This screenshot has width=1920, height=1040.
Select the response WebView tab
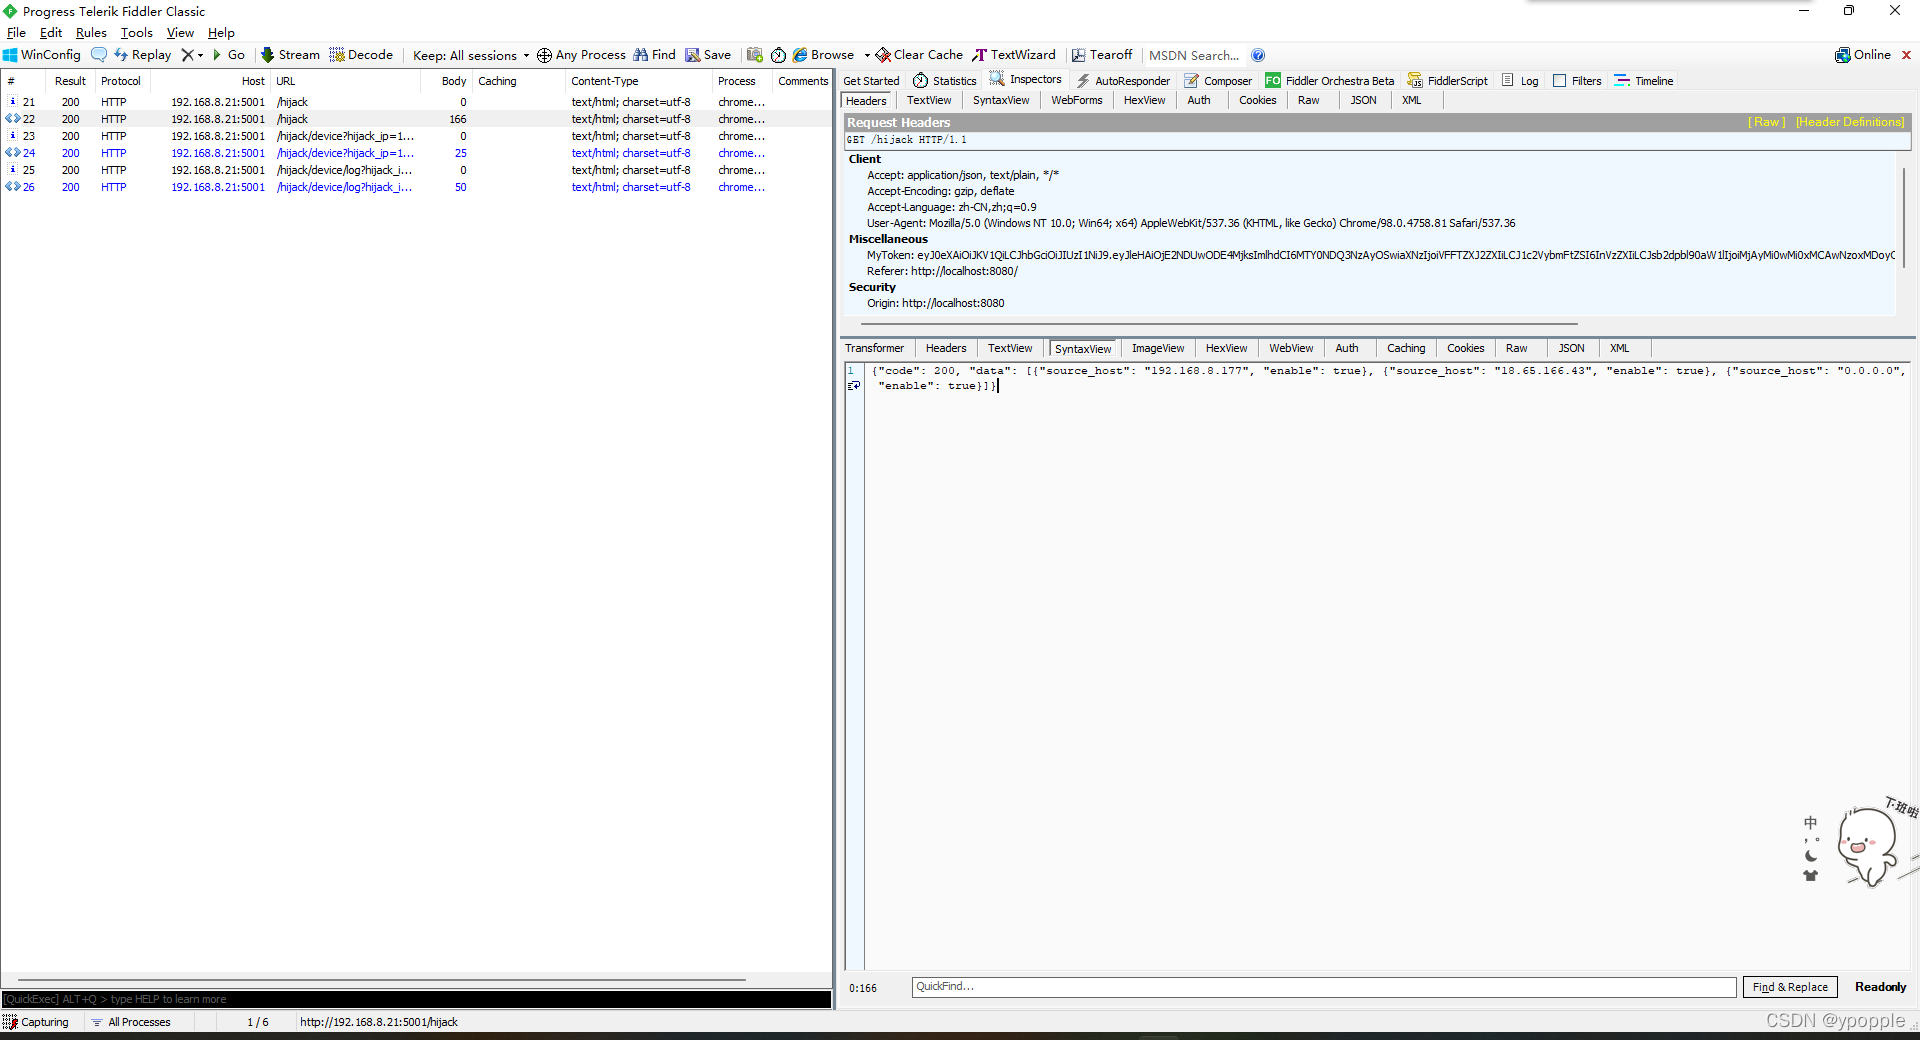click(1291, 348)
